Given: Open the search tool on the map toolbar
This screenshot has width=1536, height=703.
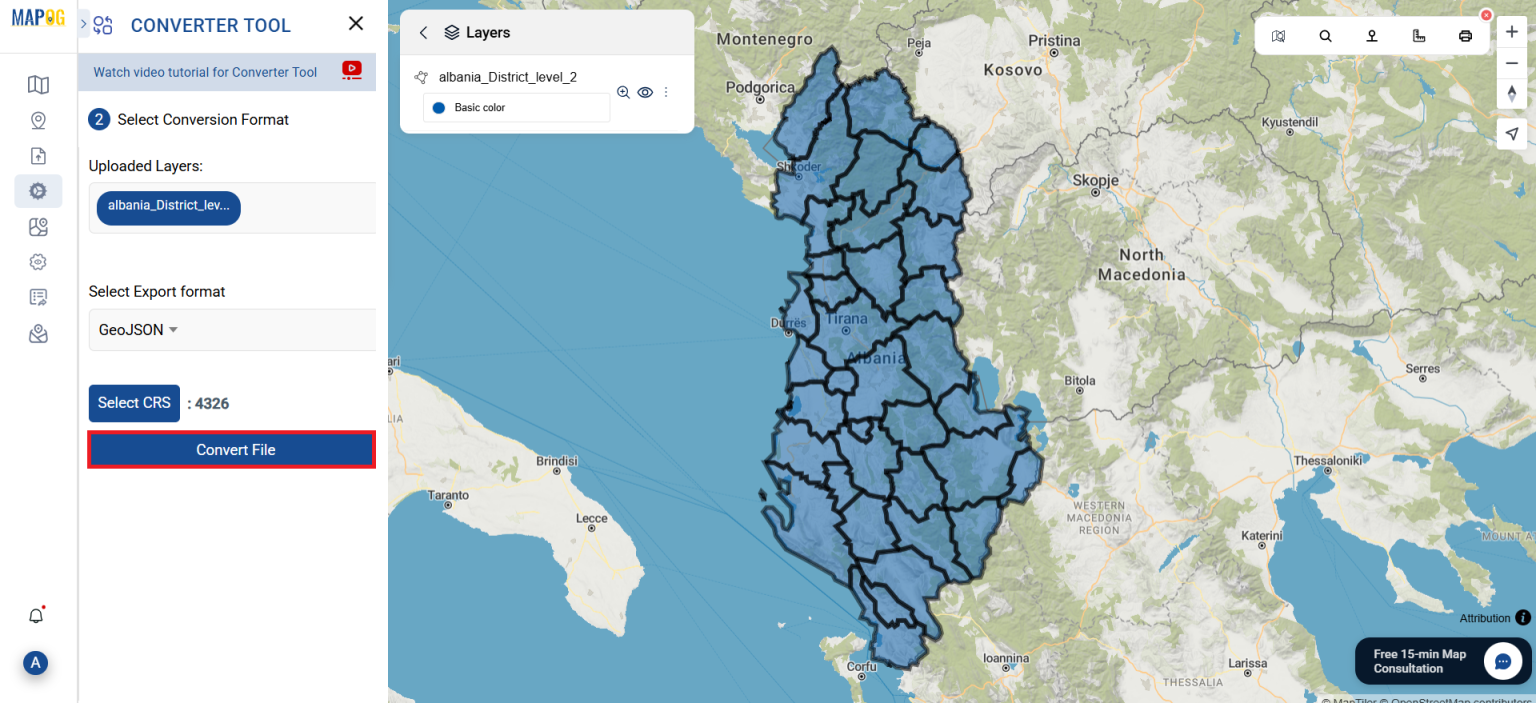Looking at the screenshot, I should tap(1325, 34).
